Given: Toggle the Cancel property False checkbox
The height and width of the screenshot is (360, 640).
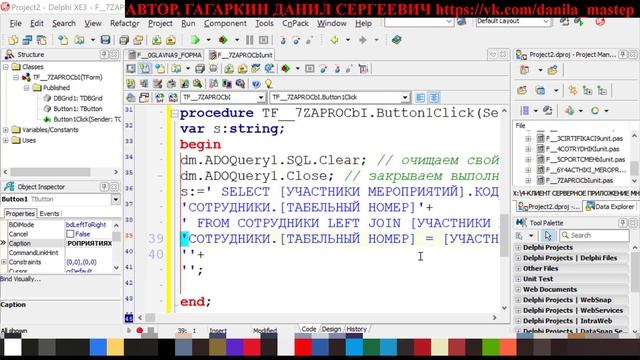Looking at the screenshot, I should click(70, 234).
